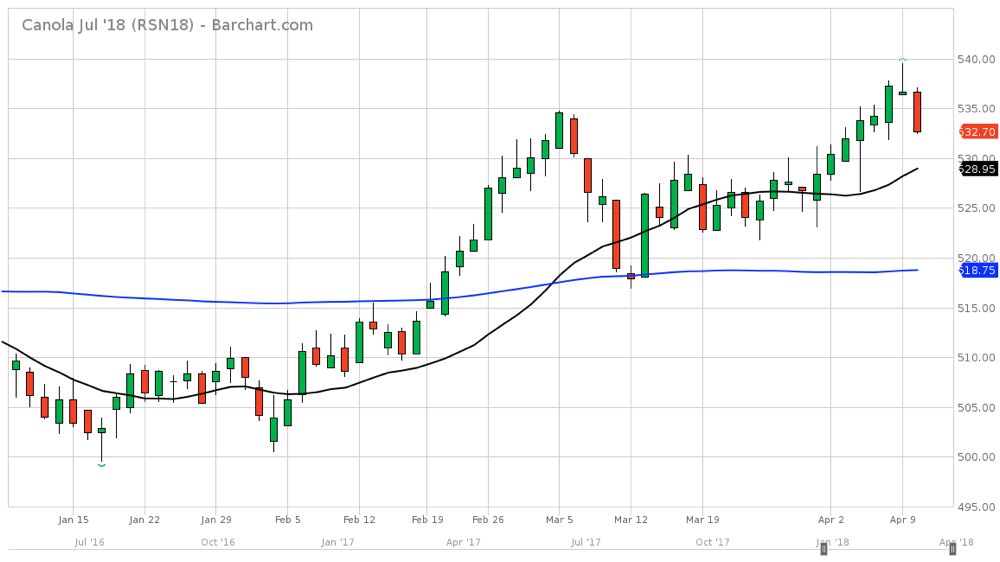Image resolution: width=1000 pixels, height=562 pixels.
Task: Jump to Jul '17 on the range navigator
Action: pos(585,542)
